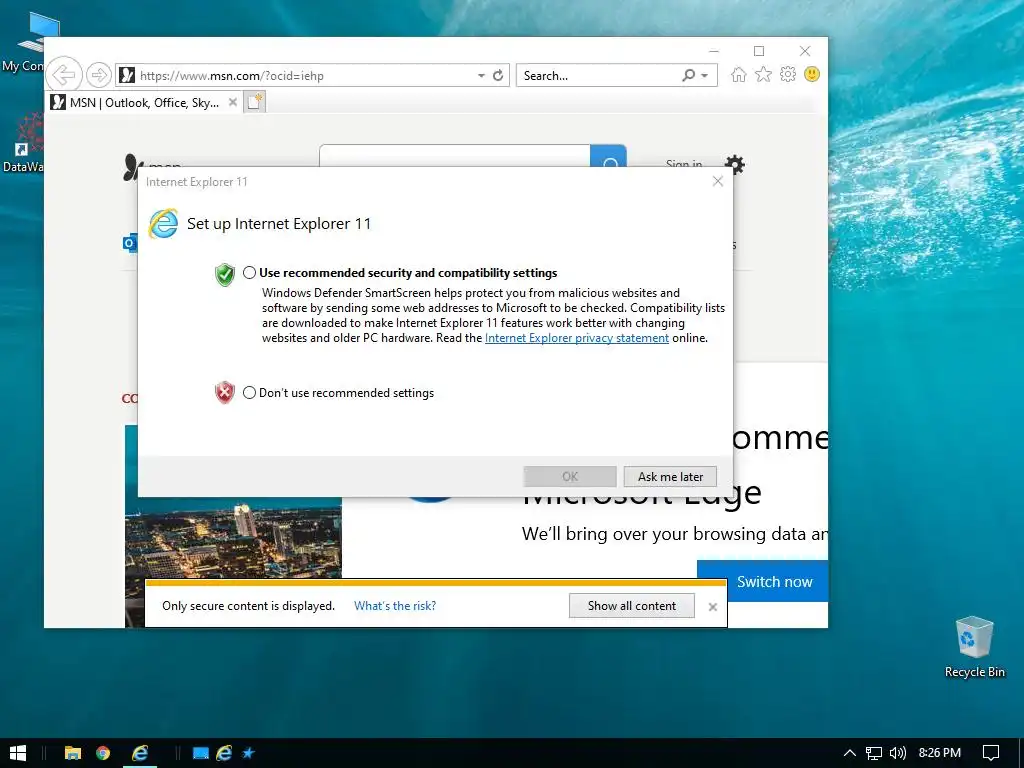The width and height of the screenshot is (1024, 768).
Task: Show hidden system tray icons chevron
Action: 850,753
